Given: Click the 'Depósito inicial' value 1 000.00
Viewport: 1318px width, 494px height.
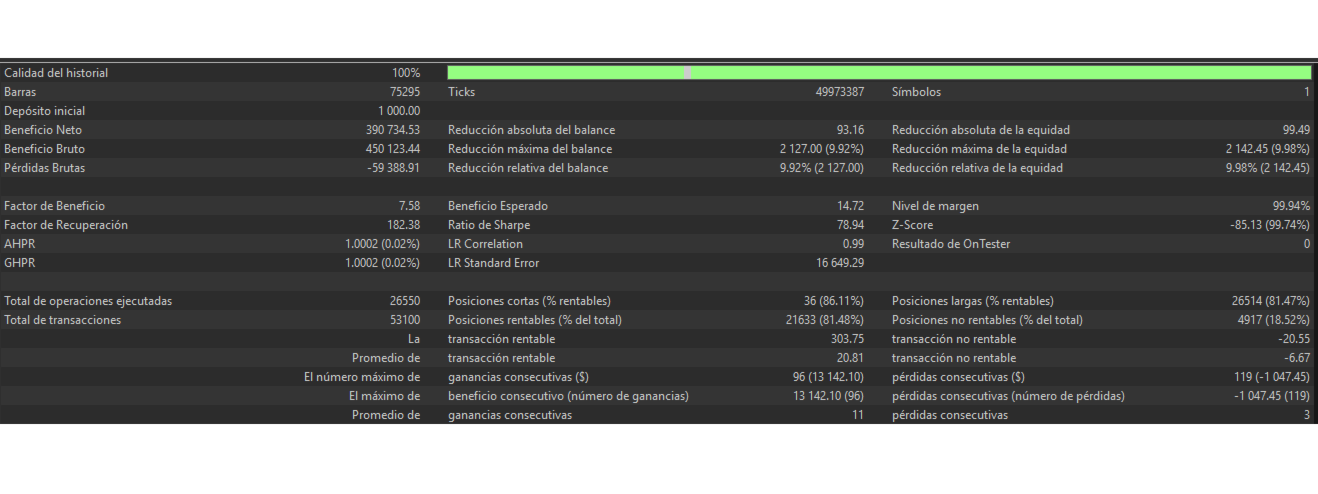Looking at the screenshot, I should click(399, 111).
